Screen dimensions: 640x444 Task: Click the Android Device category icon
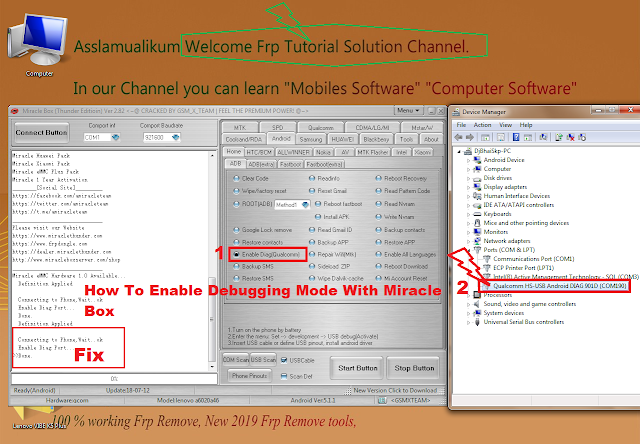point(477,160)
